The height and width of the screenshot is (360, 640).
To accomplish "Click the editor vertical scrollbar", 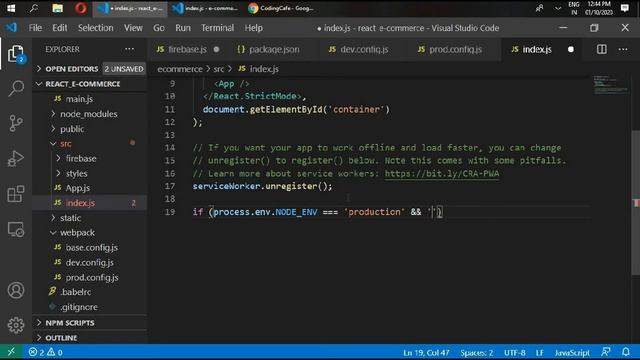I will coord(636,202).
